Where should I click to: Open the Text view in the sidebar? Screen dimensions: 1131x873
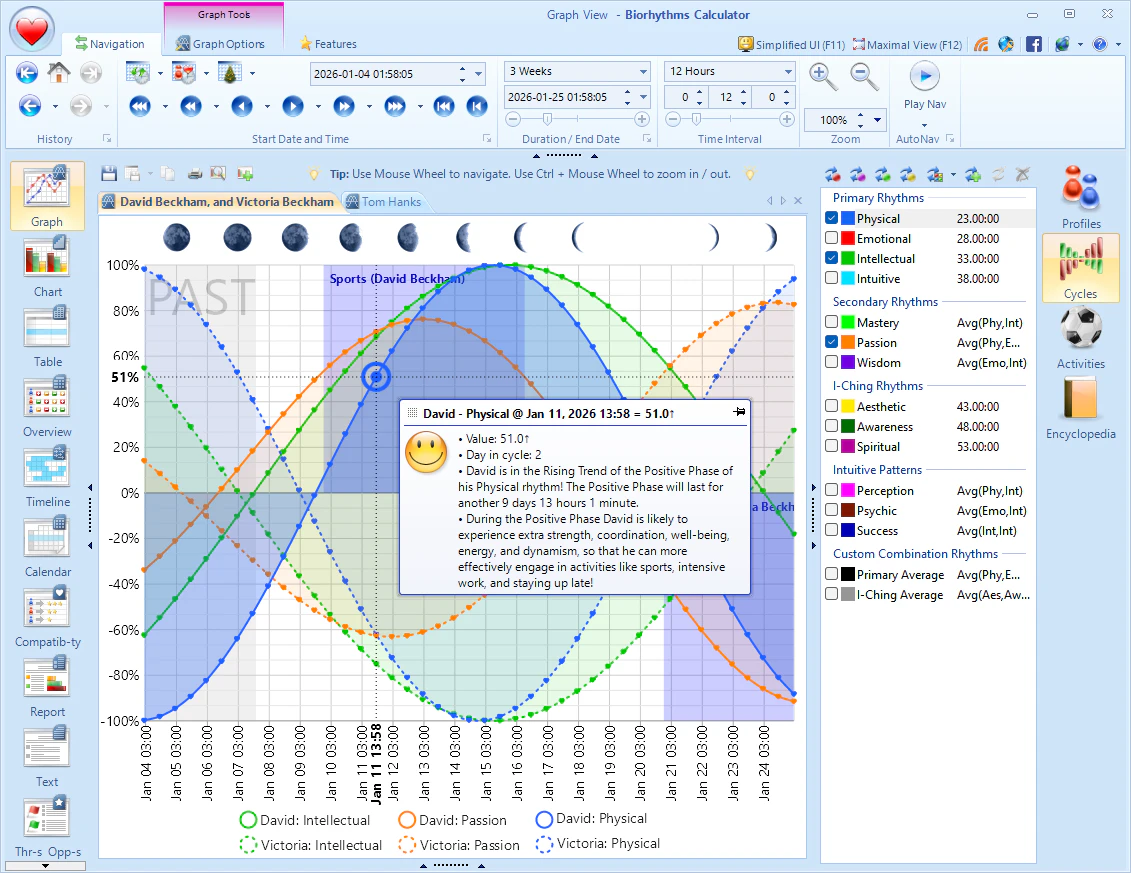tap(47, 757)
